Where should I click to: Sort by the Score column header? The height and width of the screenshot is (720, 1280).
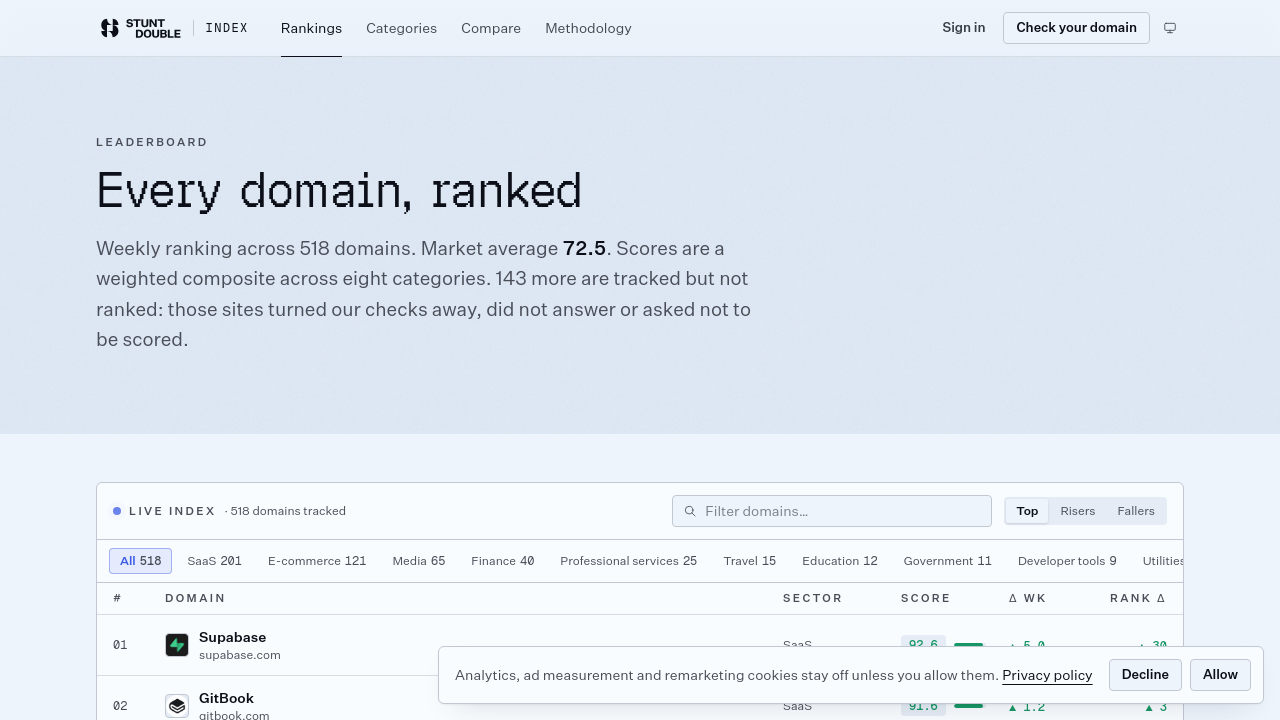926,598
